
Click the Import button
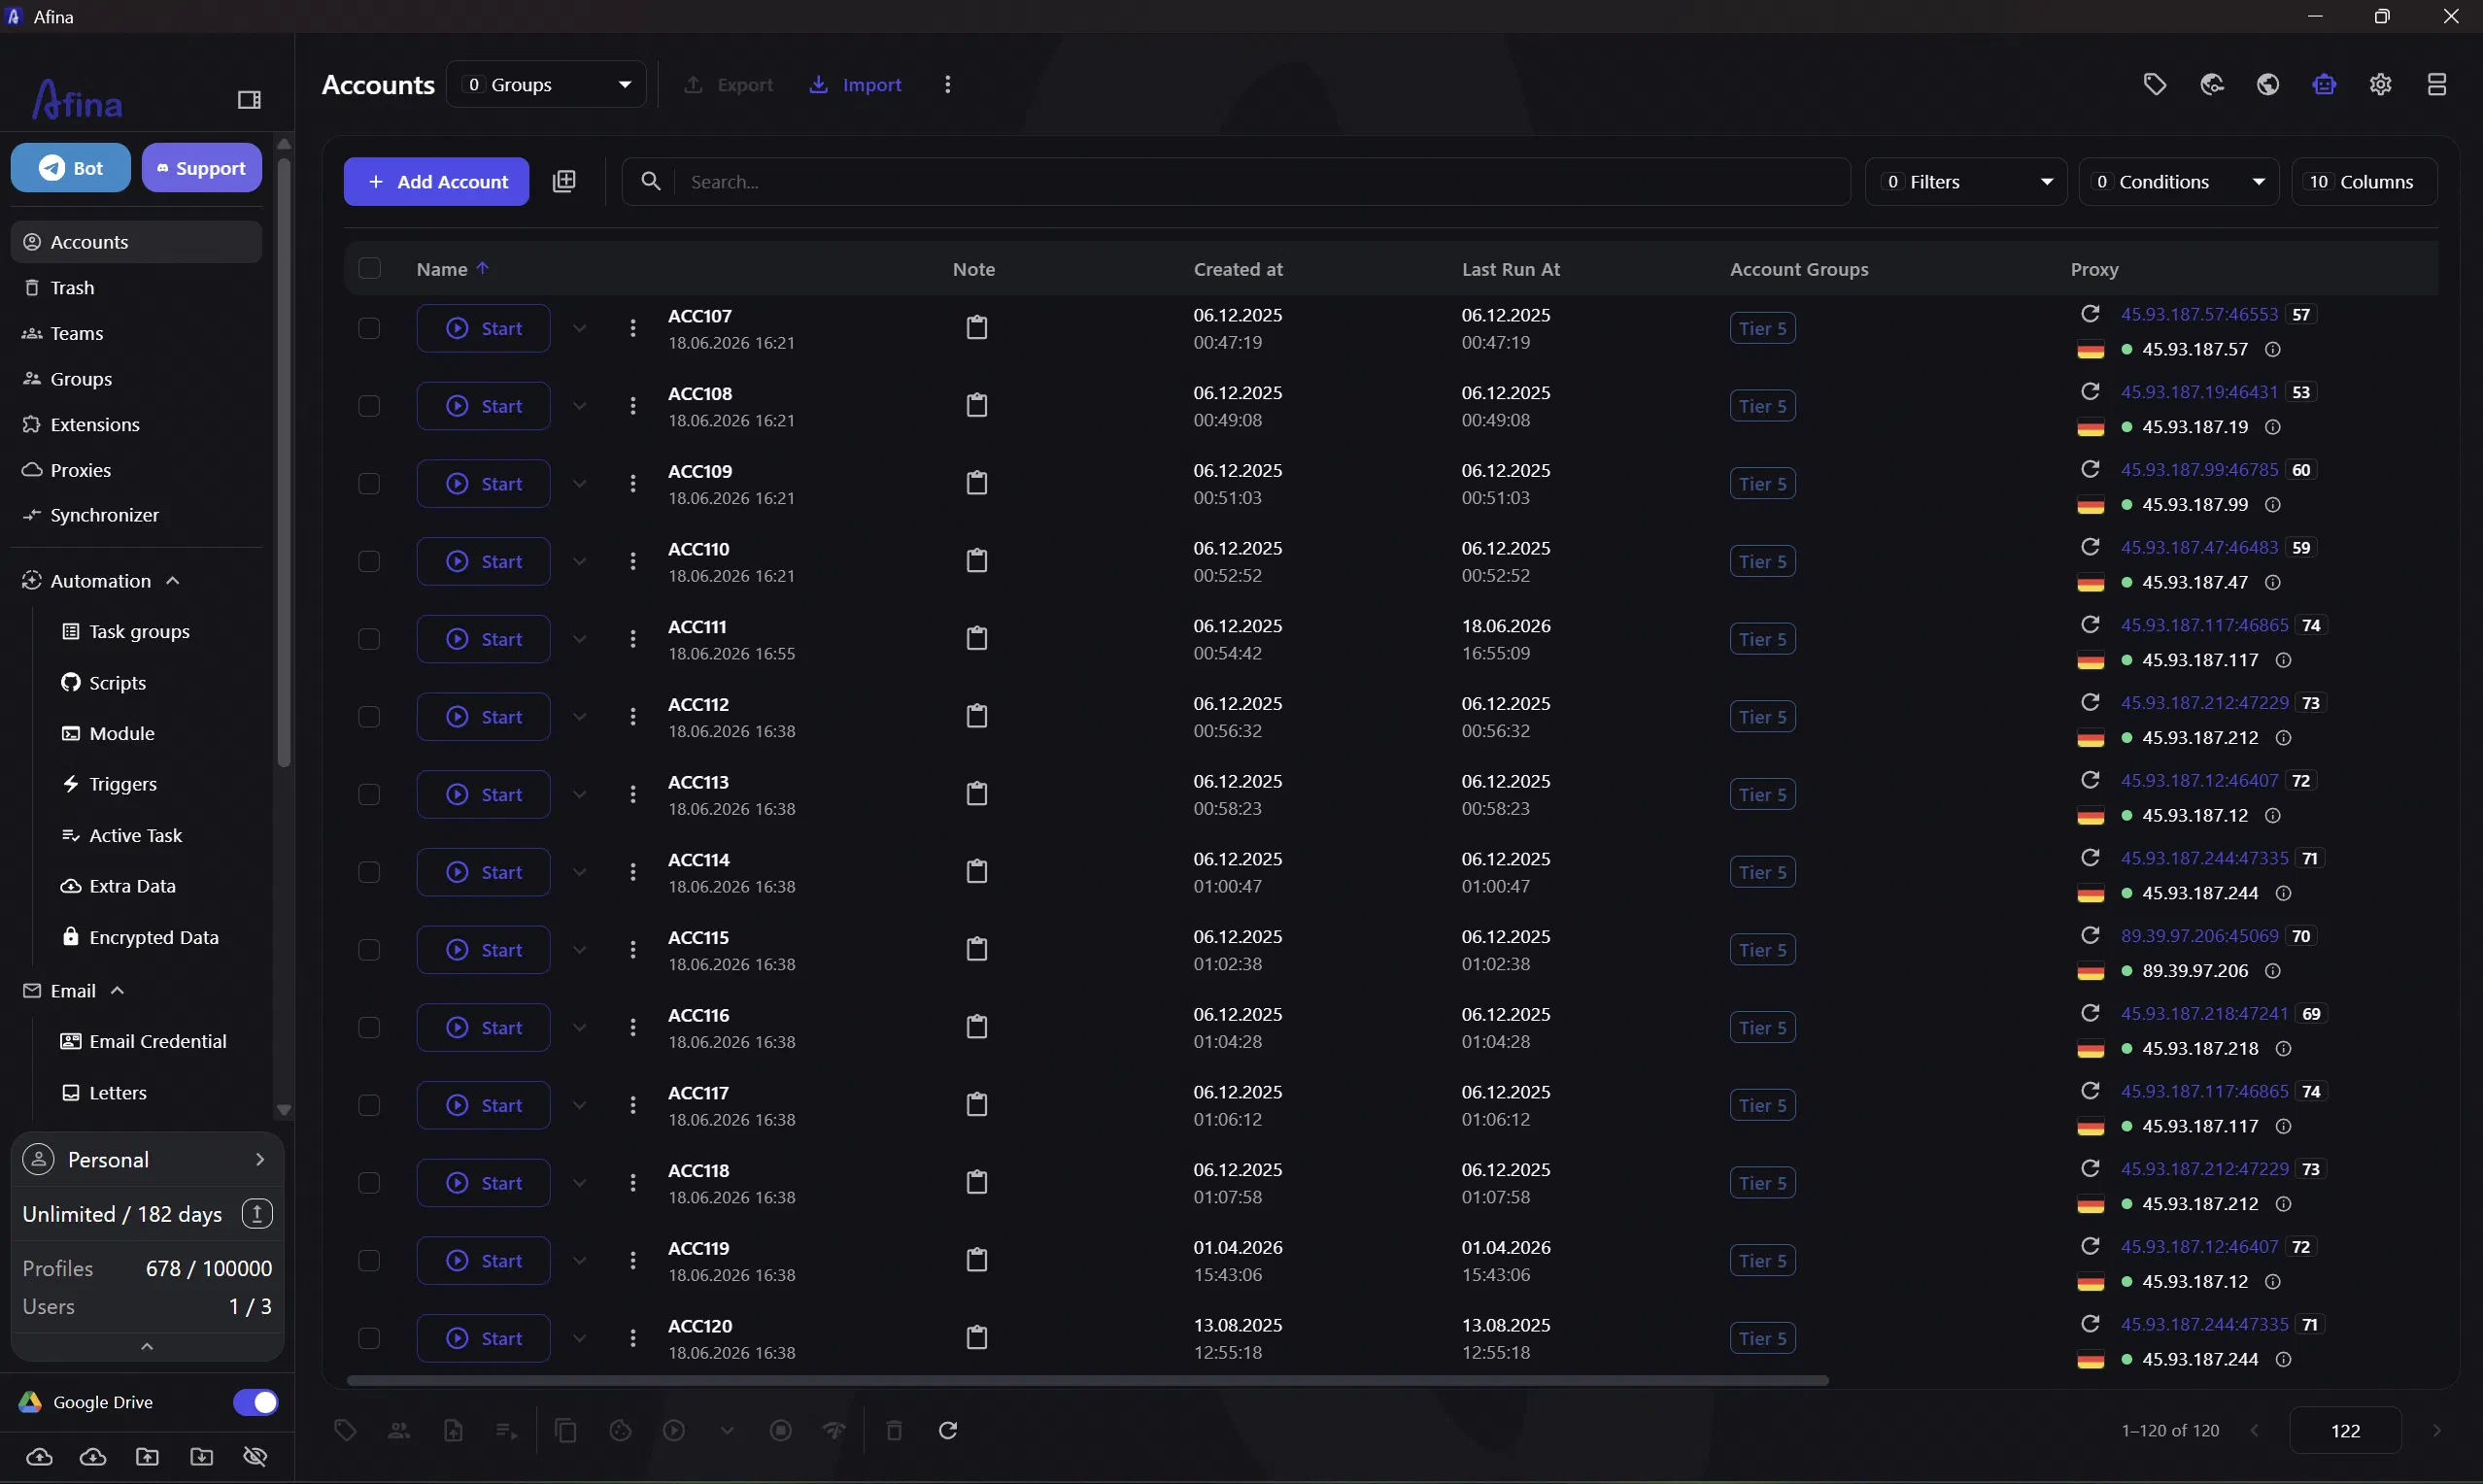click(x=856, y=85)
